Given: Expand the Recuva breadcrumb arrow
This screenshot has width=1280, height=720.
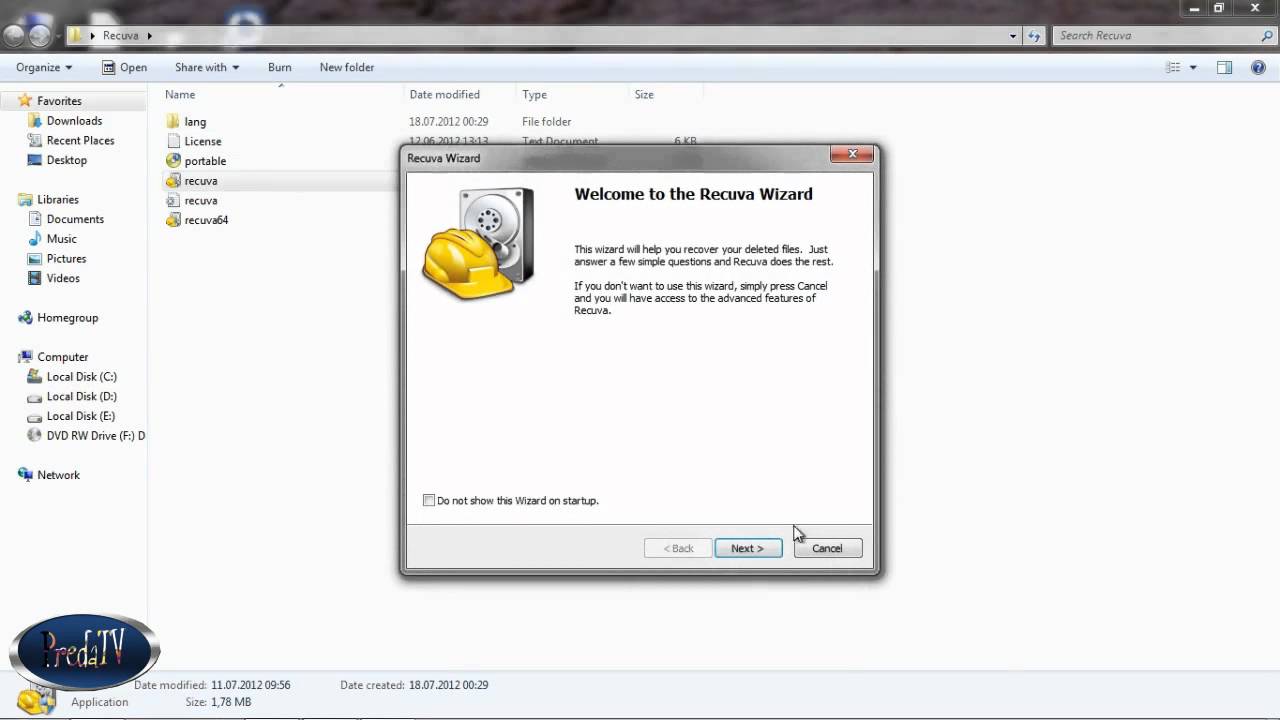Looking at the screenshot, I should [149, 35].
